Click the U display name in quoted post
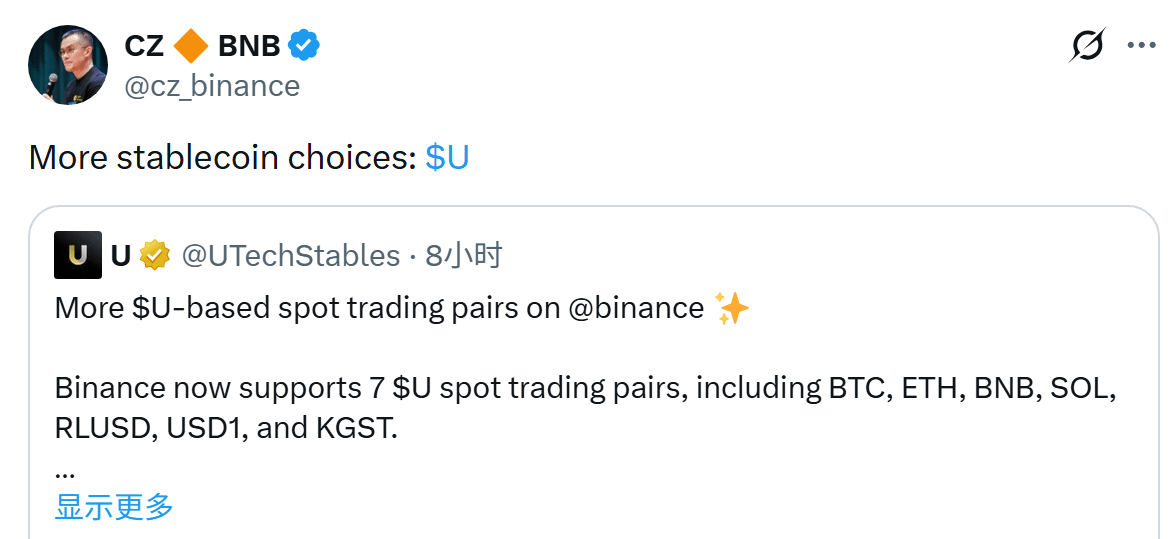Image resolution: width=1175 pixels, height=539 pixels. coord(121,256)
